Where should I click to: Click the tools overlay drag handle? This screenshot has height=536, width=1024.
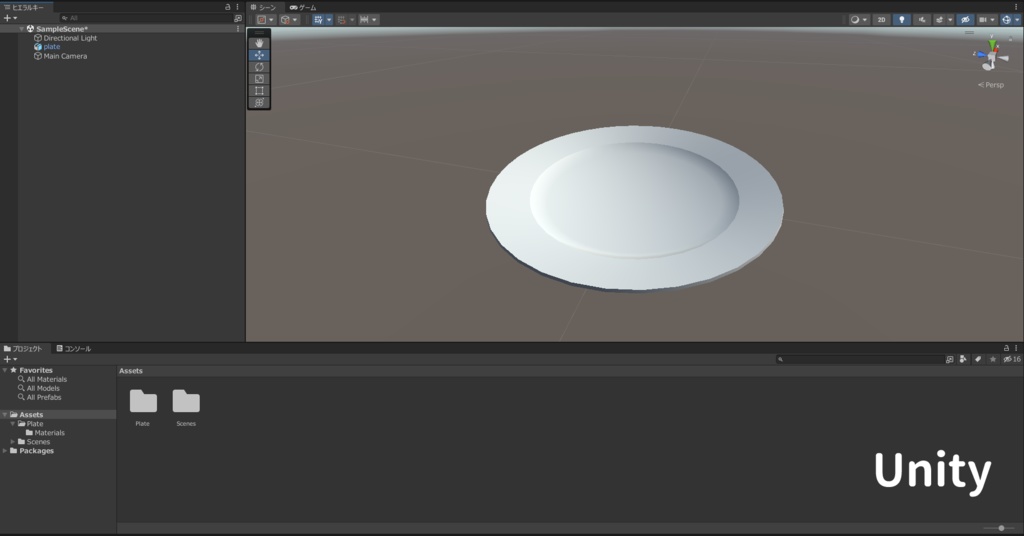point(259,32)
